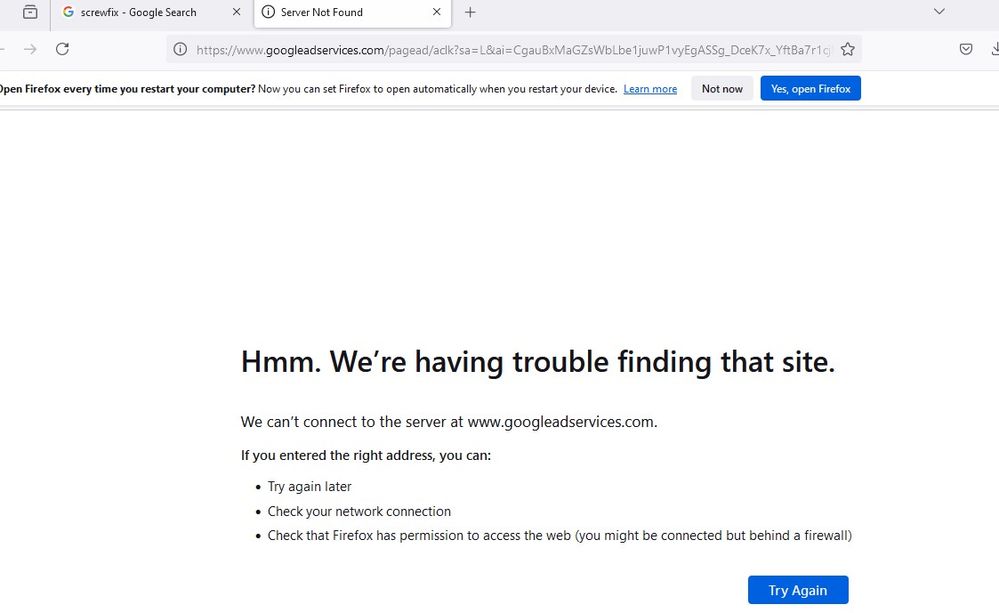Open the Learn more link
This screenshot has height=613, width=999.
pos(650,89)
